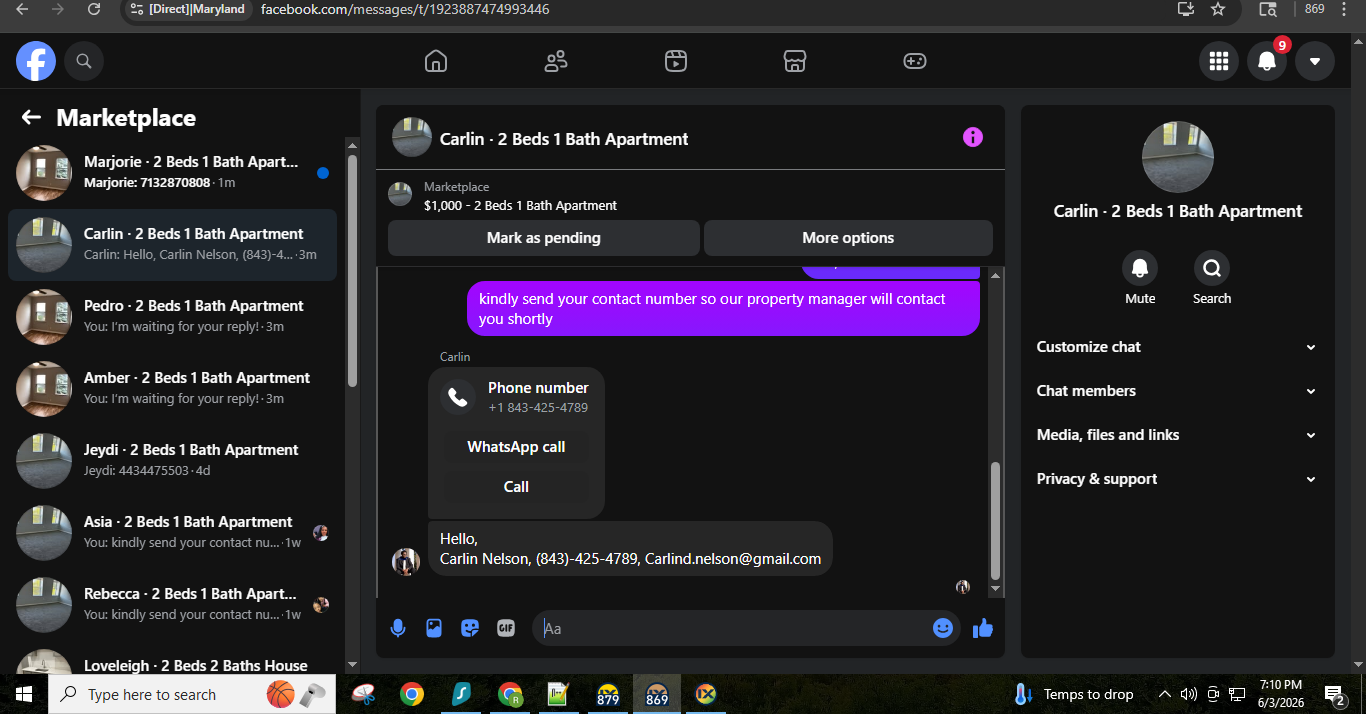The width and height of the screenshot is (1366, 714).
Task: Open the Friends icon in top navigation
Action: pyautogui.click(x=556, y=61)
